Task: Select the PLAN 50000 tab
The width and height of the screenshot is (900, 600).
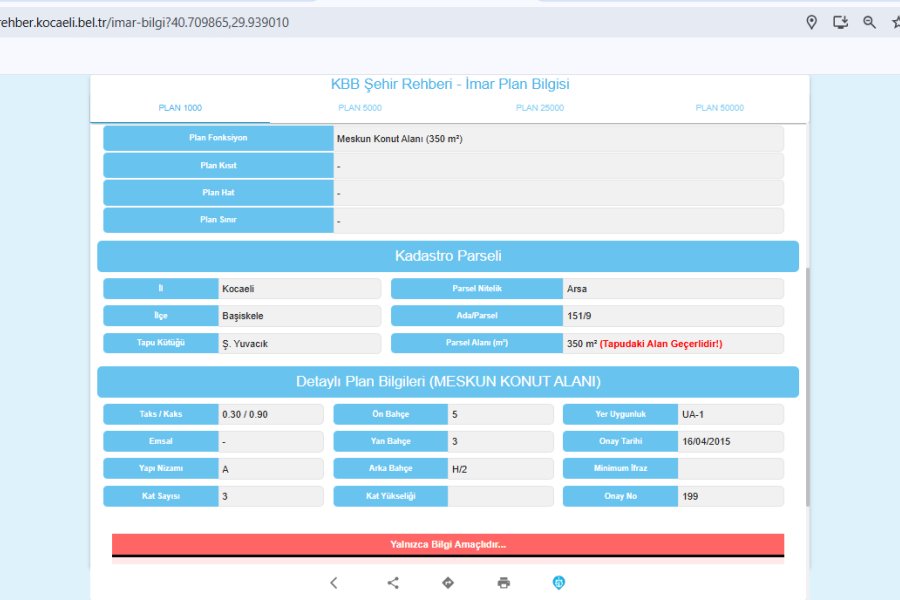Action: click(x=719, y=108)
